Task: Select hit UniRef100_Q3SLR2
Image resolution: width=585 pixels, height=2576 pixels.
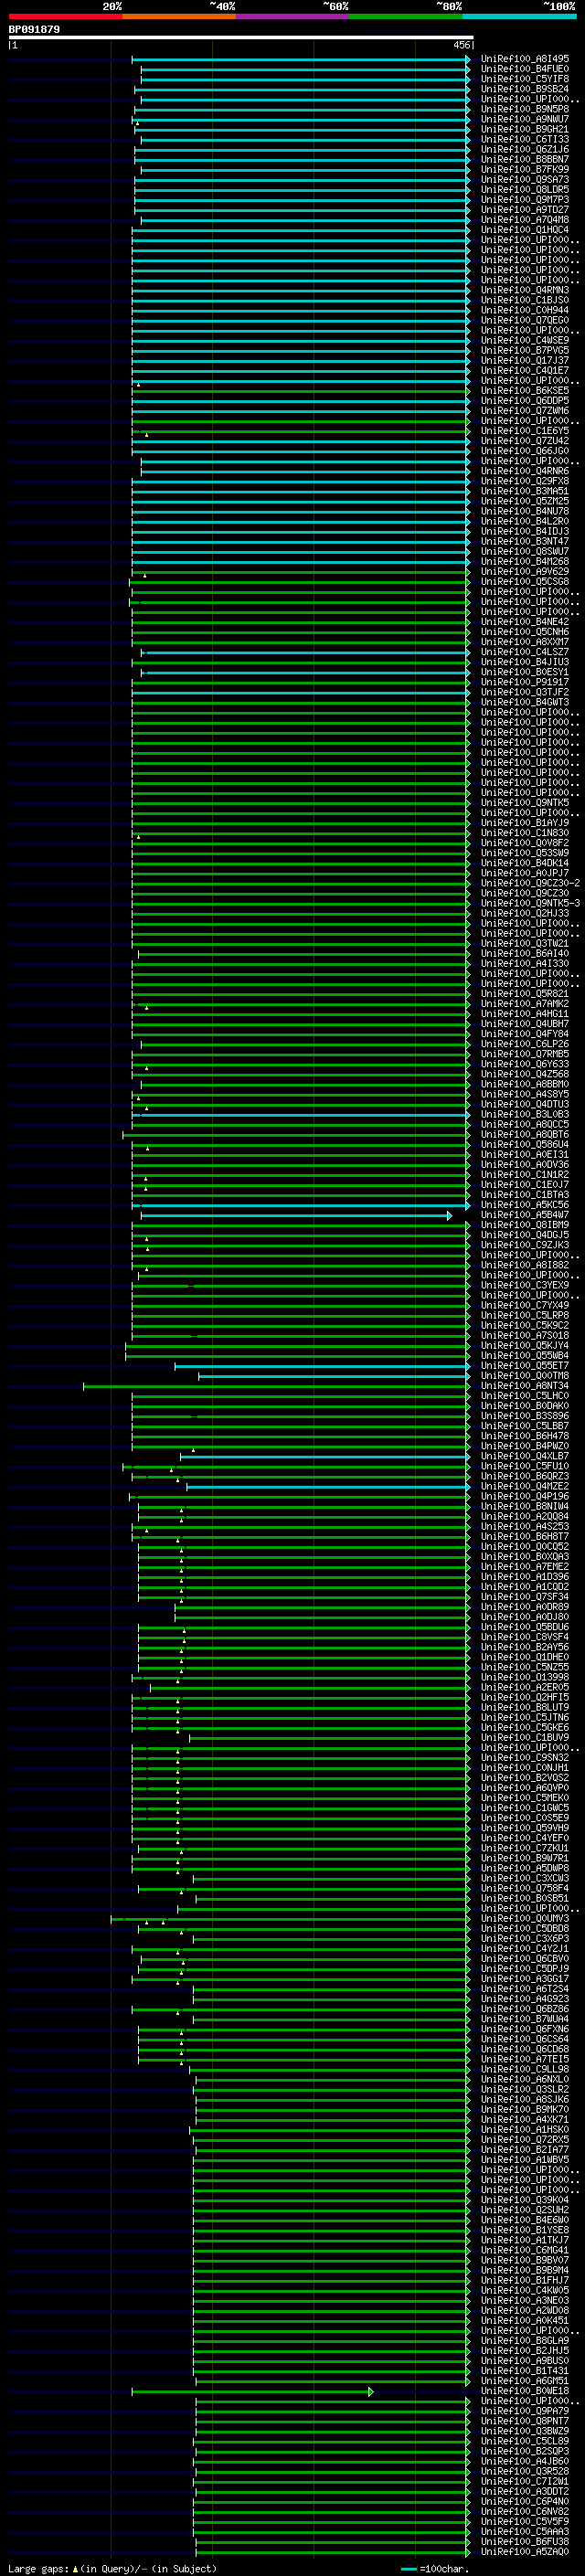Action: point(525,2089)
